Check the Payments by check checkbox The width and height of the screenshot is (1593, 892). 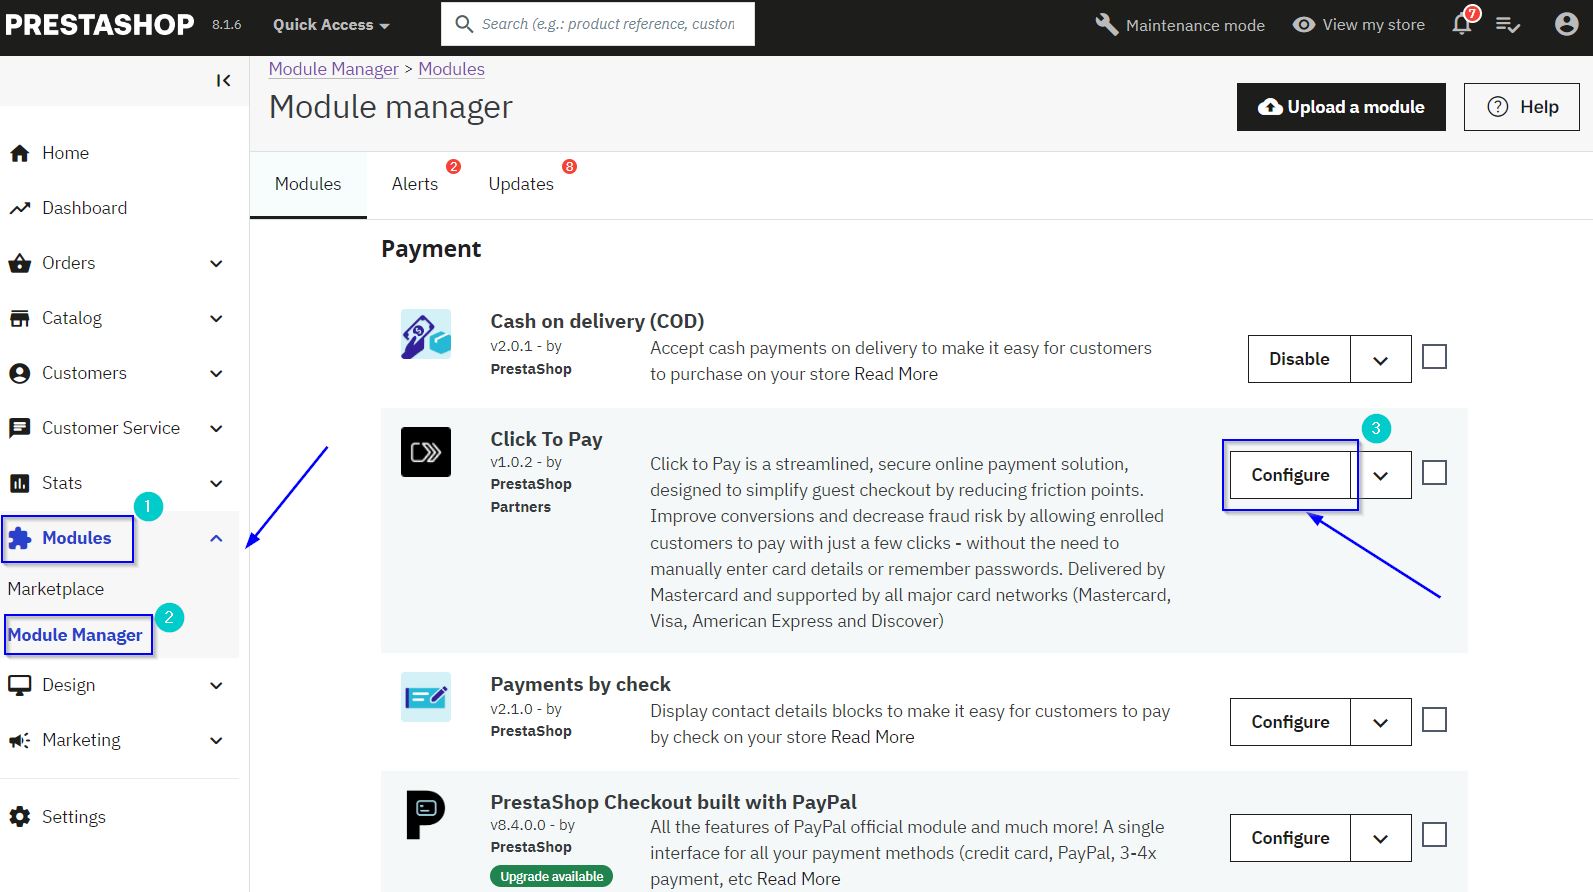click(1434, 720)
